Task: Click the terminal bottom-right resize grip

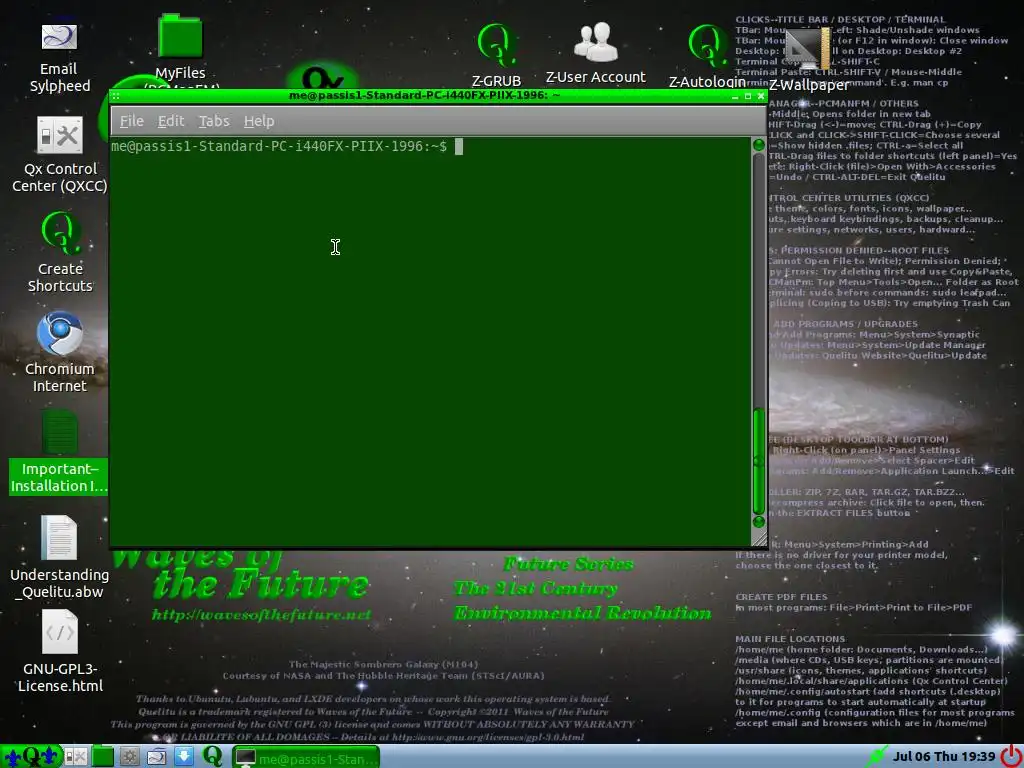Action: tap(759, 538)
